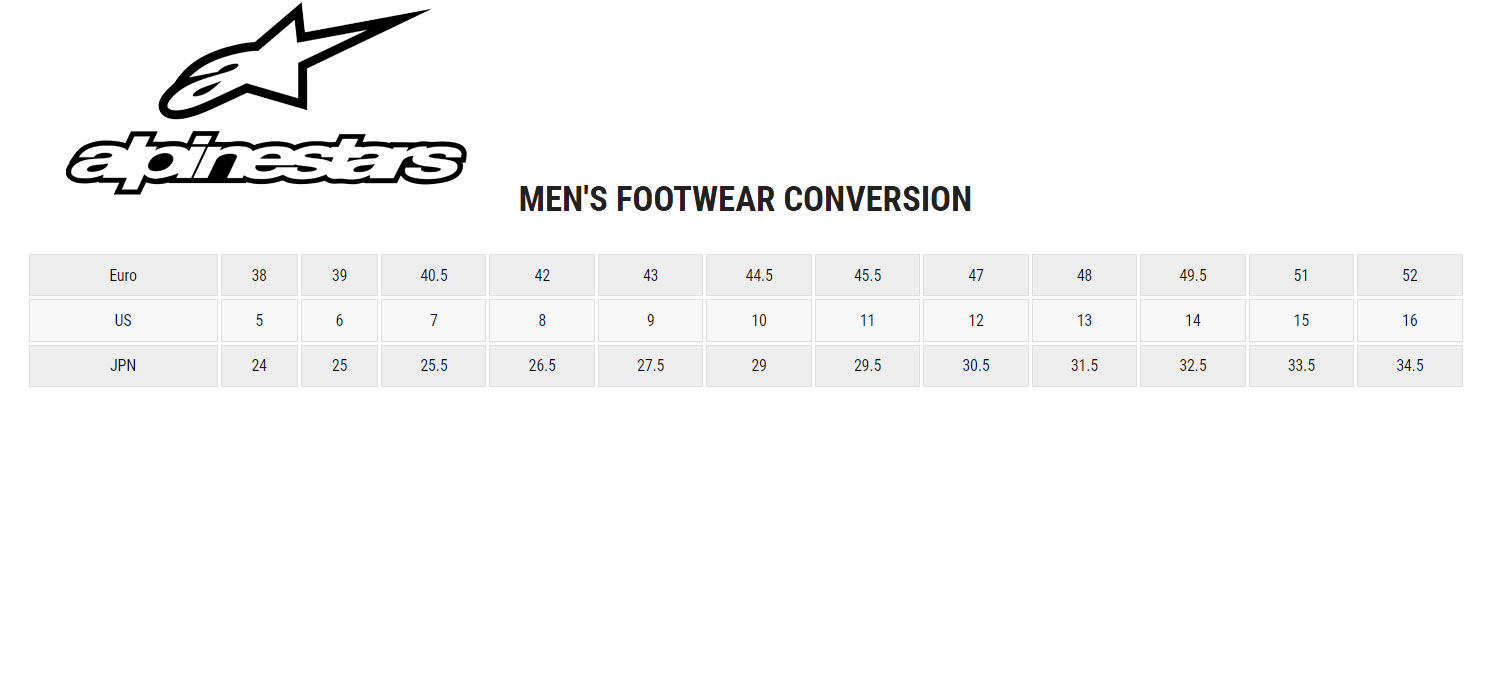Select Euro size 40.5 cell
1492x700 pixels.
434,275
